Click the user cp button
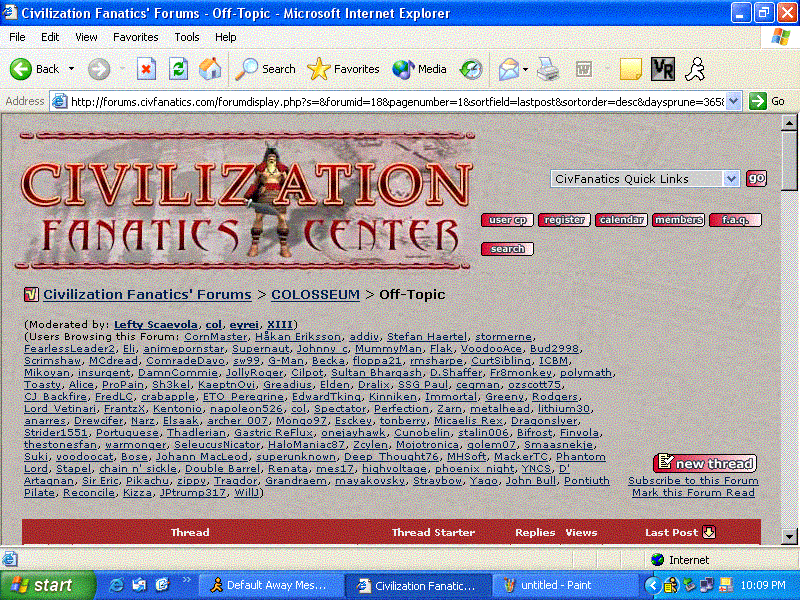 pyautogui.click(x=507, y=220)
